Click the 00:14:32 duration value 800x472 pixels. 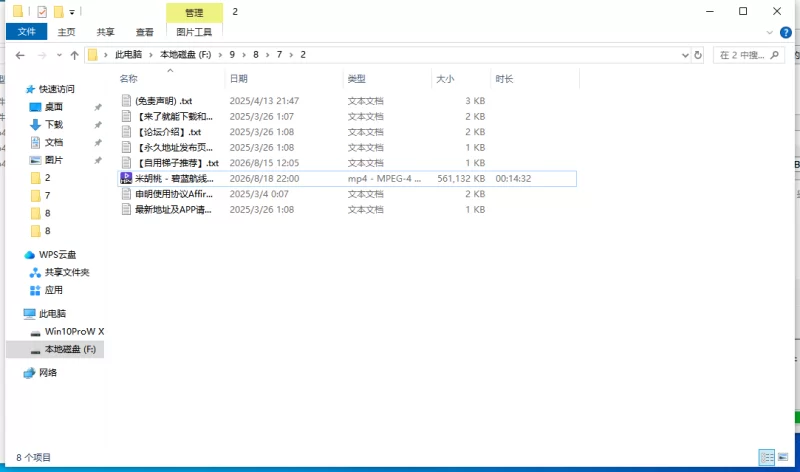pos(513,179)
